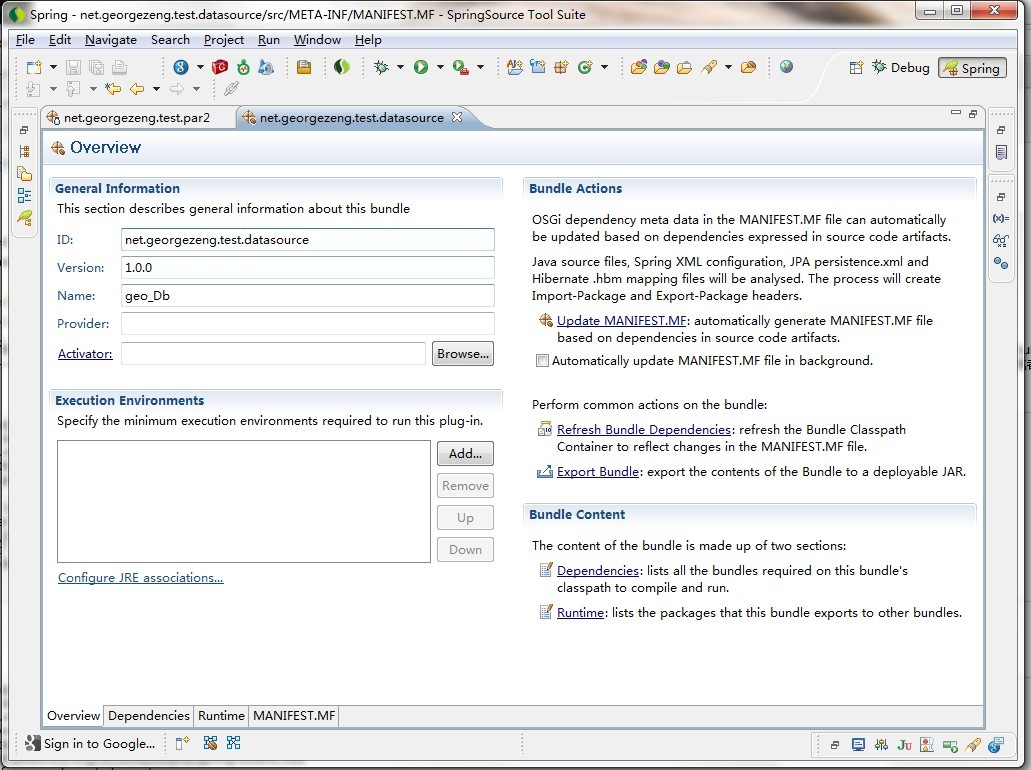Image resolution: width=1031 pixels, height=770 pixels.
Task: Click the yellow clipboard toolbar icon
Action: tap(304, 67)
